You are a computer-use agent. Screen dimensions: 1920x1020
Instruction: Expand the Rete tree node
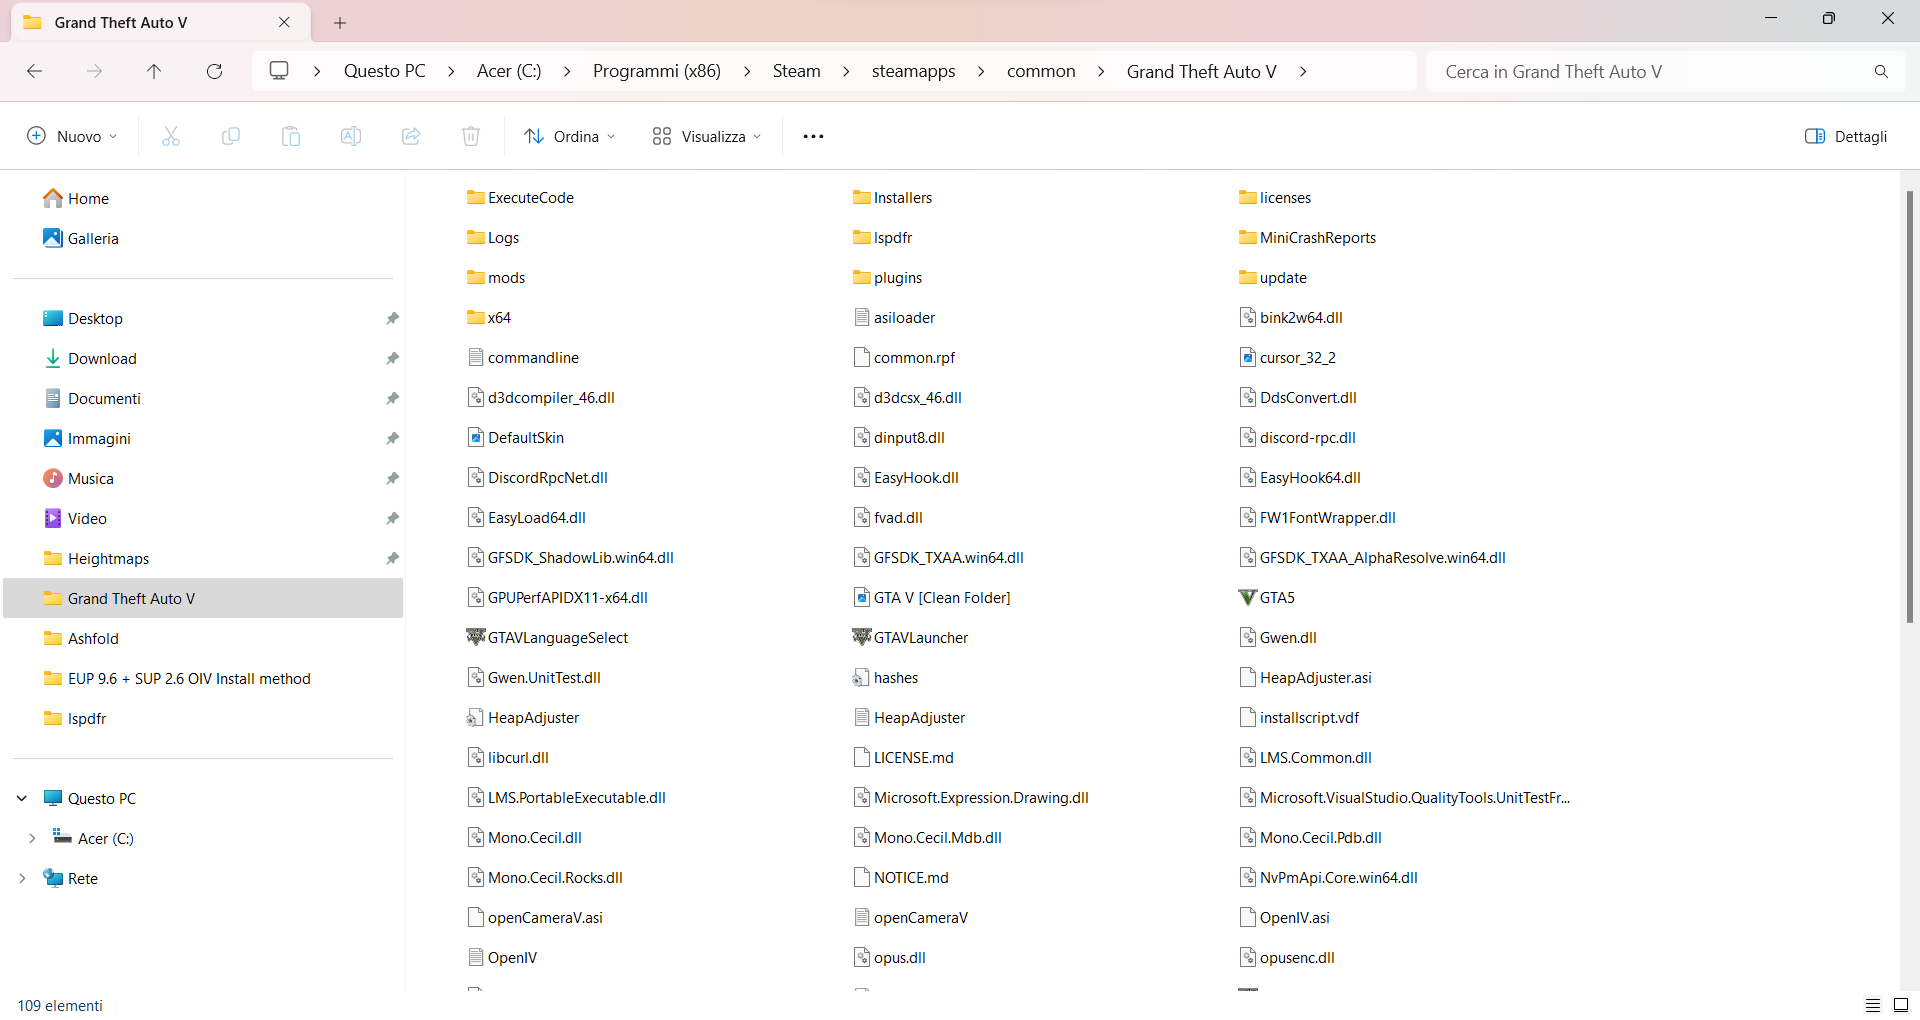22,879
